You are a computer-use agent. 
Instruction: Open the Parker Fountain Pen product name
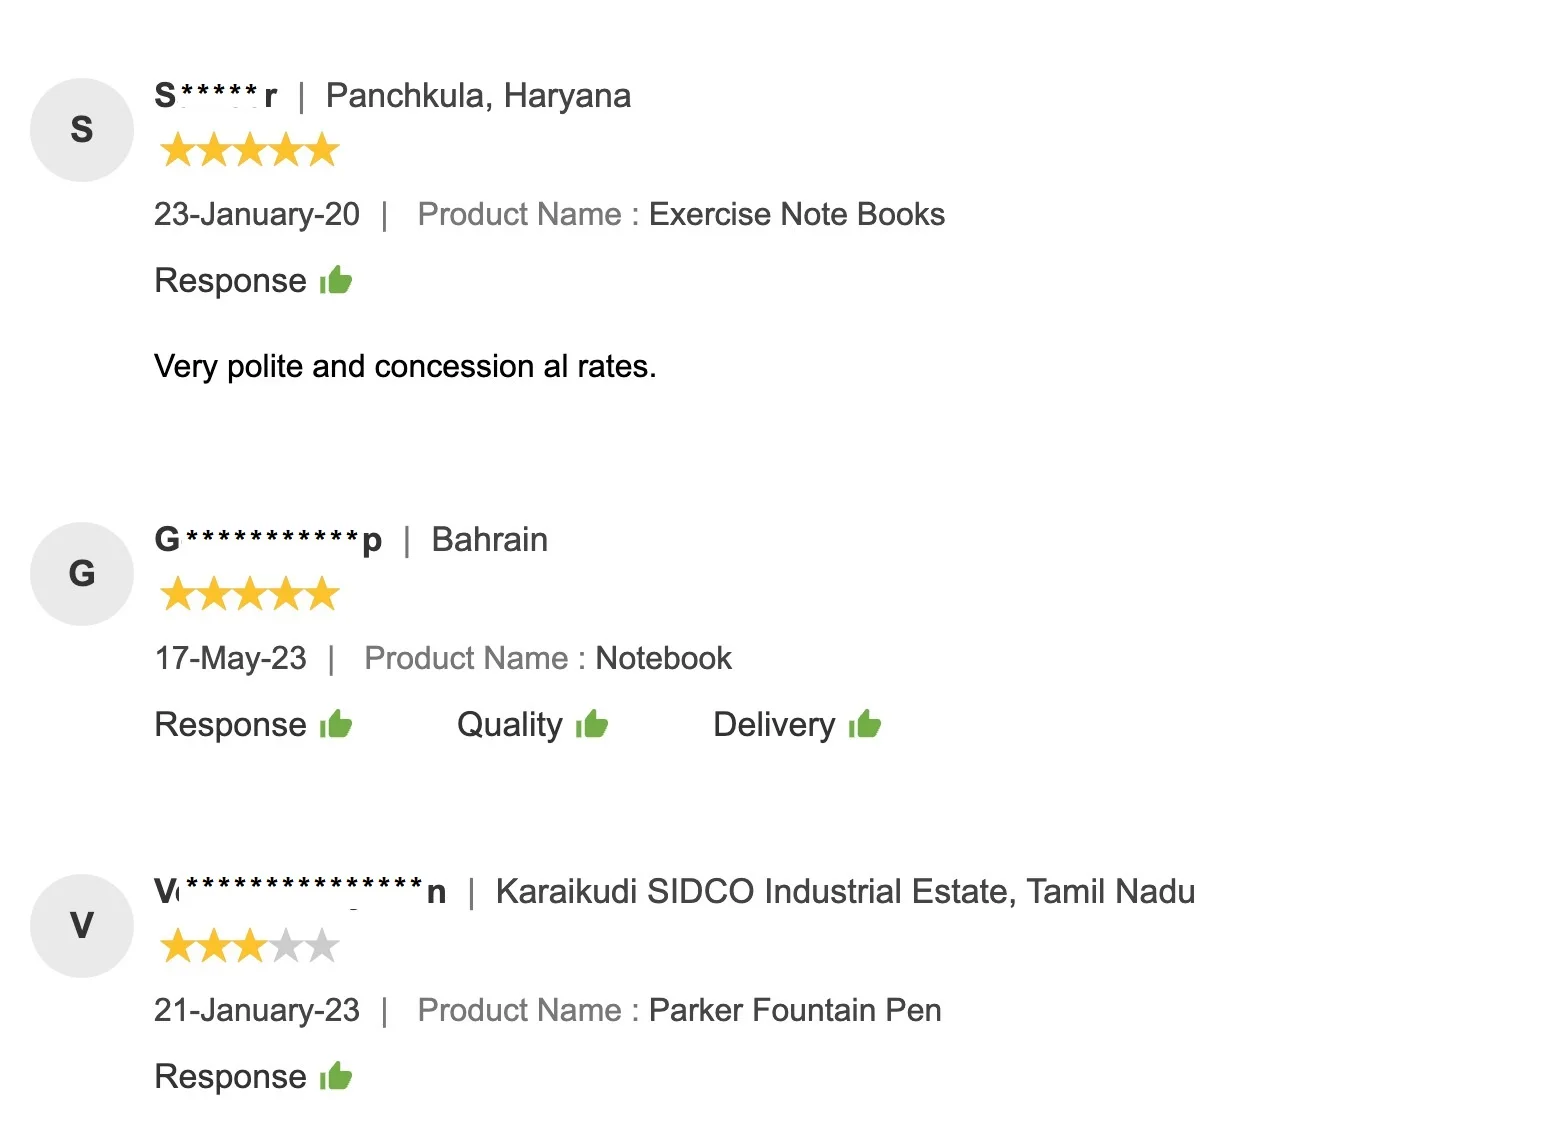tap(795, 1010)
